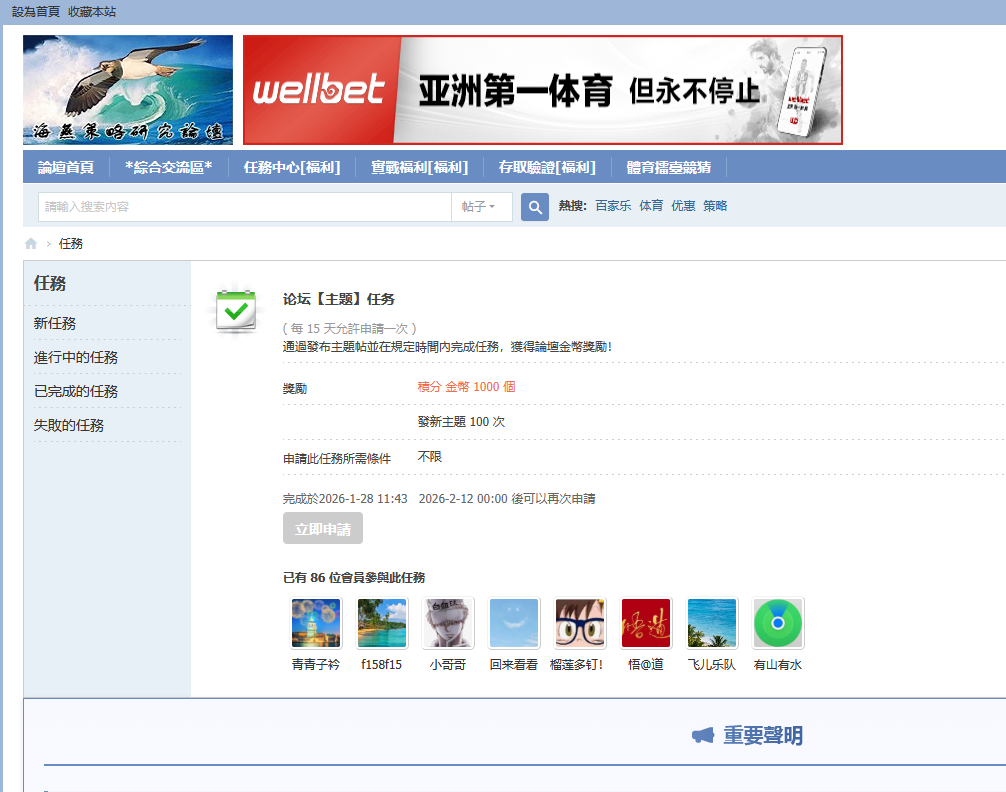Open the 任務中心[福利] menu item
1006x792 pixels.
click(x=292, y=167)
